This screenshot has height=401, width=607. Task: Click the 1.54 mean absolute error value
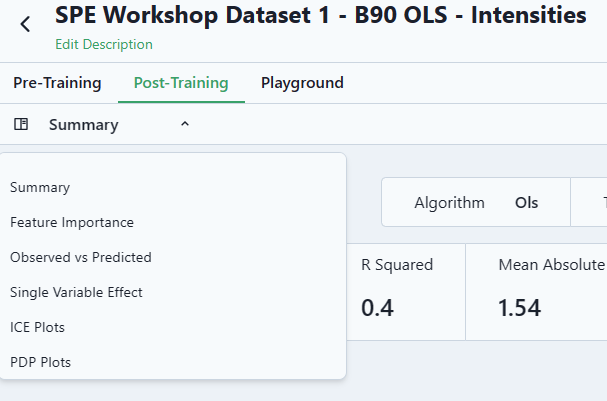click(519, 308)
